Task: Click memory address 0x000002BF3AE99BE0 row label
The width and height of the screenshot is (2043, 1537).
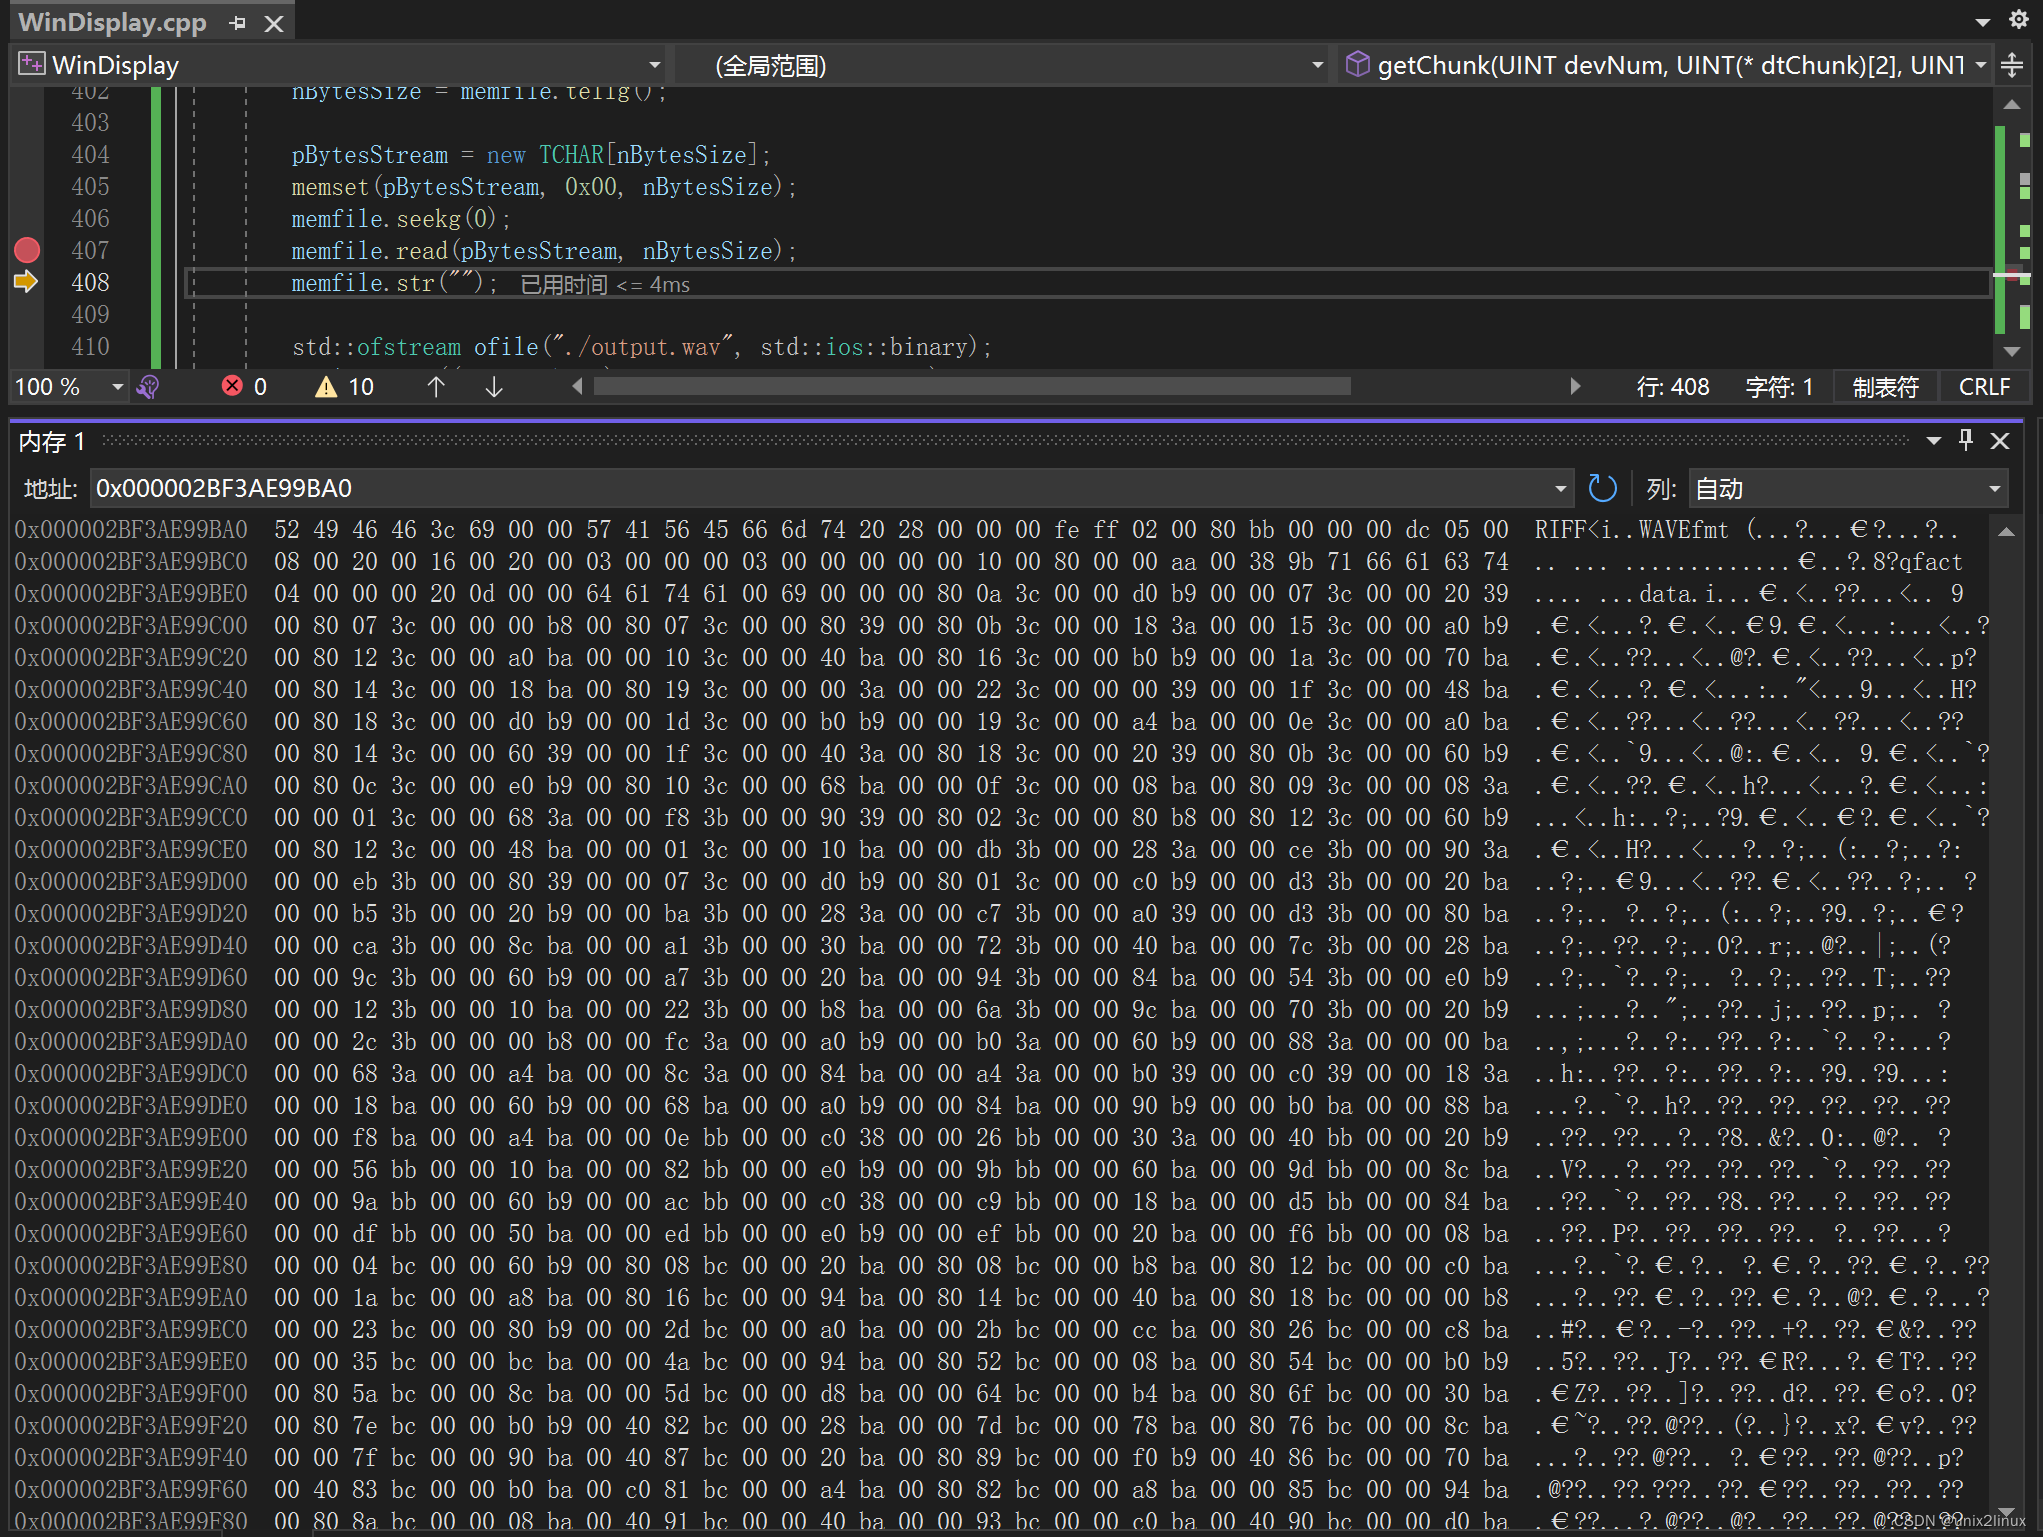Action: [131, 594]
